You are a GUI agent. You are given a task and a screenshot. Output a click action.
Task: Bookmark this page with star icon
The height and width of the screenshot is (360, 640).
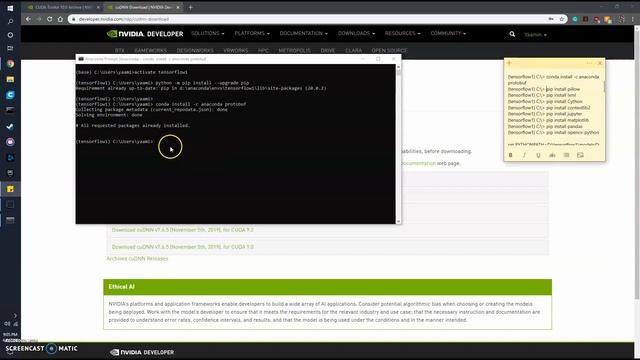pyautogui.click(x=561, y=19)
